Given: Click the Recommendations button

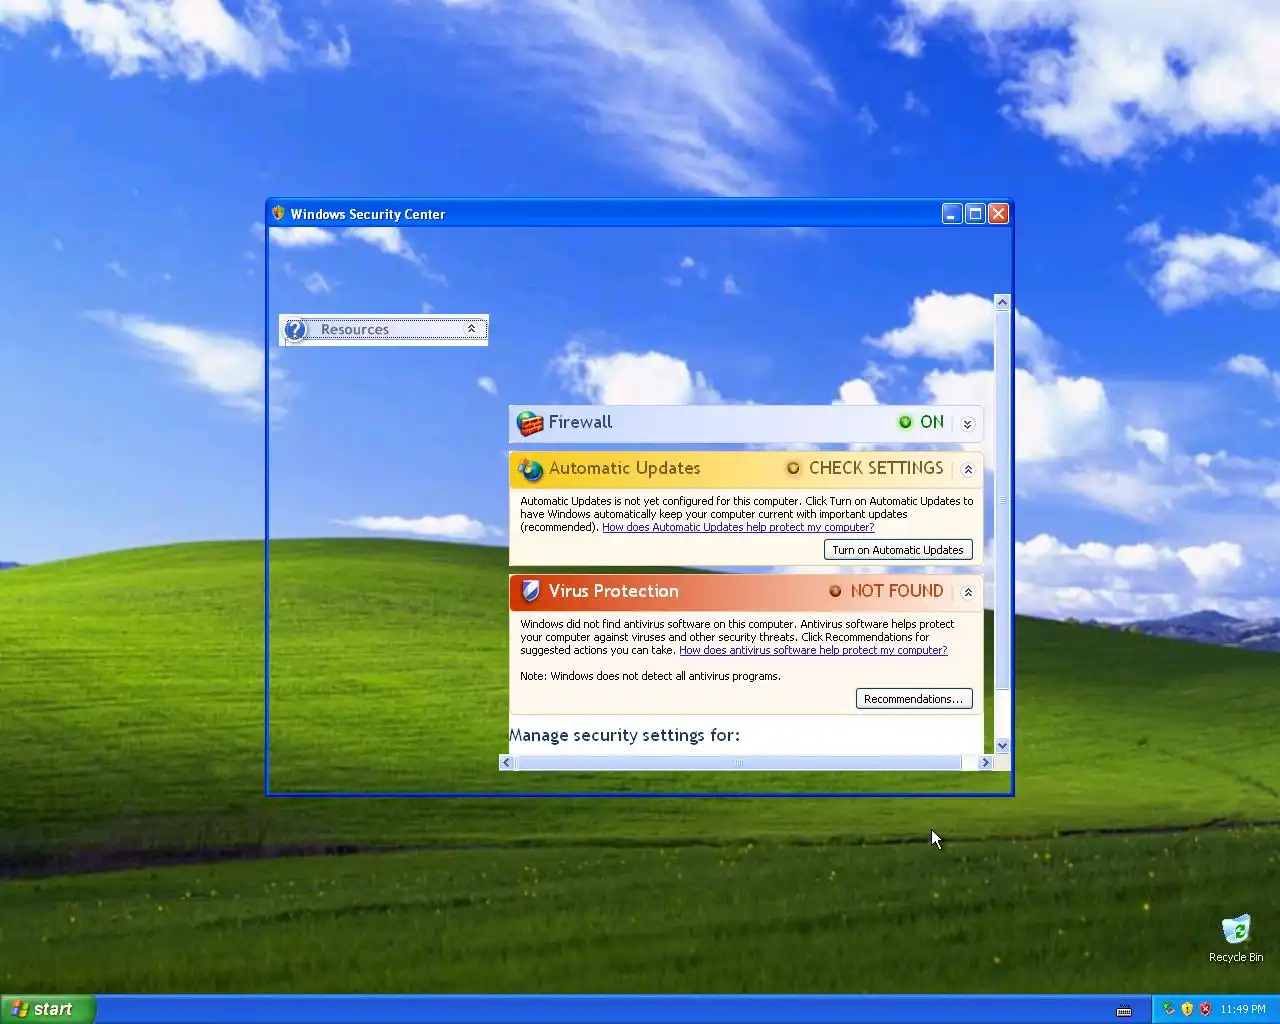Looking at the screenshot, I should coord(914,699).
